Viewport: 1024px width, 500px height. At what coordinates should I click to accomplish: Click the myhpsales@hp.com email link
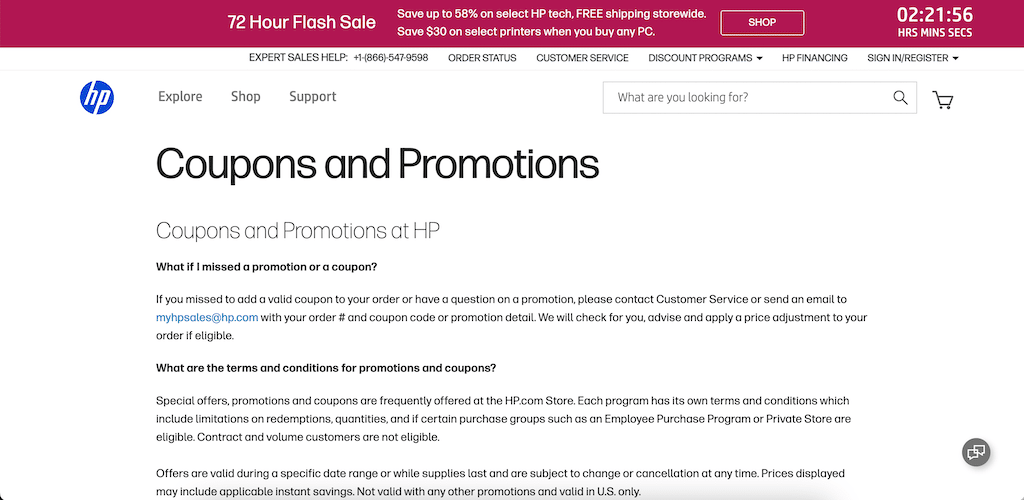click(207, 317)
